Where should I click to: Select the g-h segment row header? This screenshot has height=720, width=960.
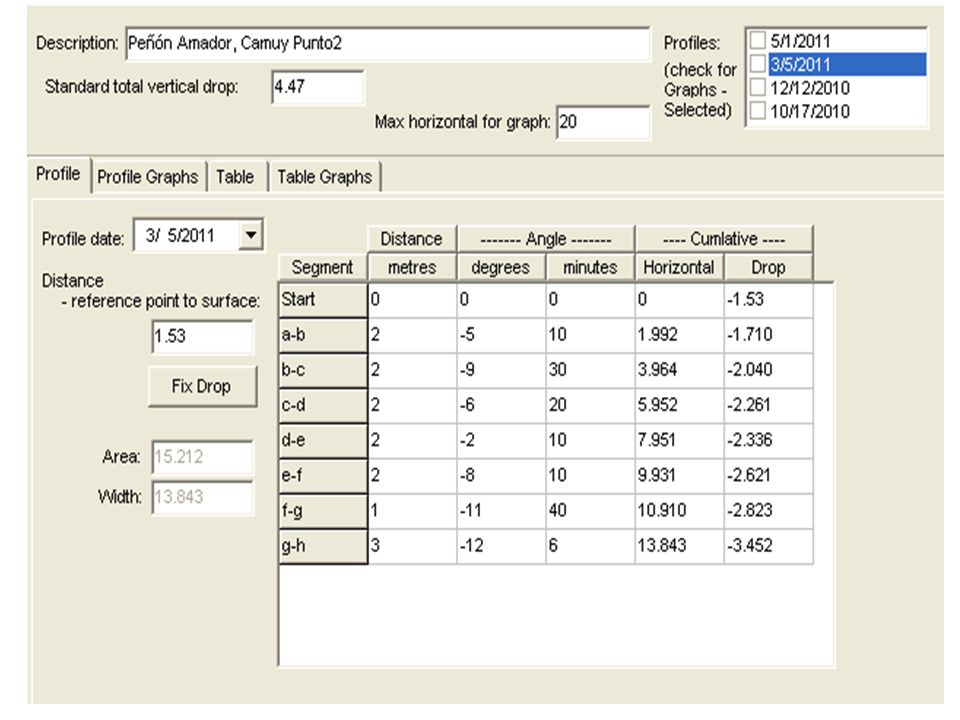coord(323,546)
